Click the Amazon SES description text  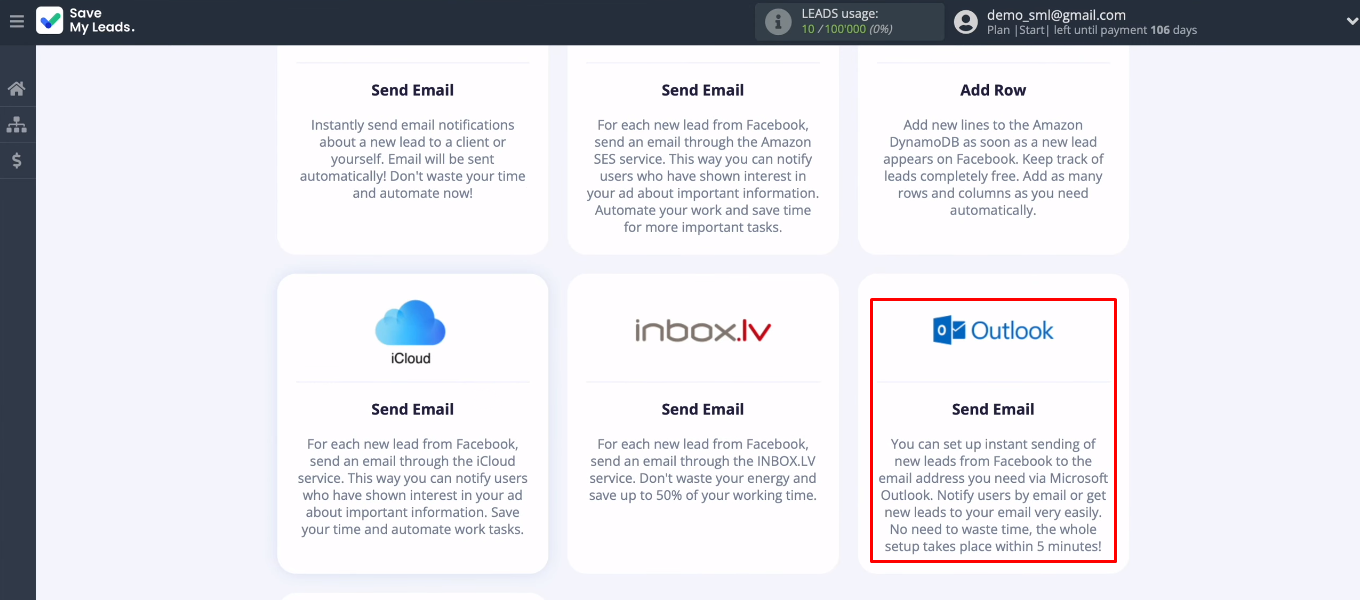click(703, 176)
